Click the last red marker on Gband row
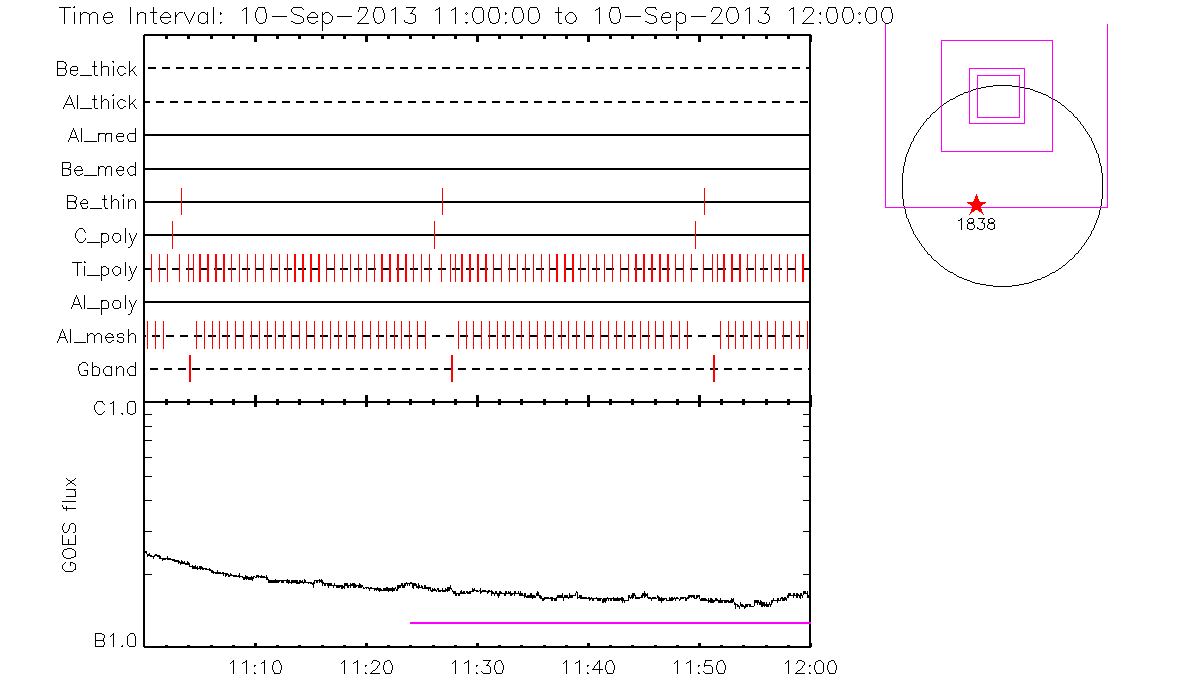1200x700 pixels. click(714, 369)
